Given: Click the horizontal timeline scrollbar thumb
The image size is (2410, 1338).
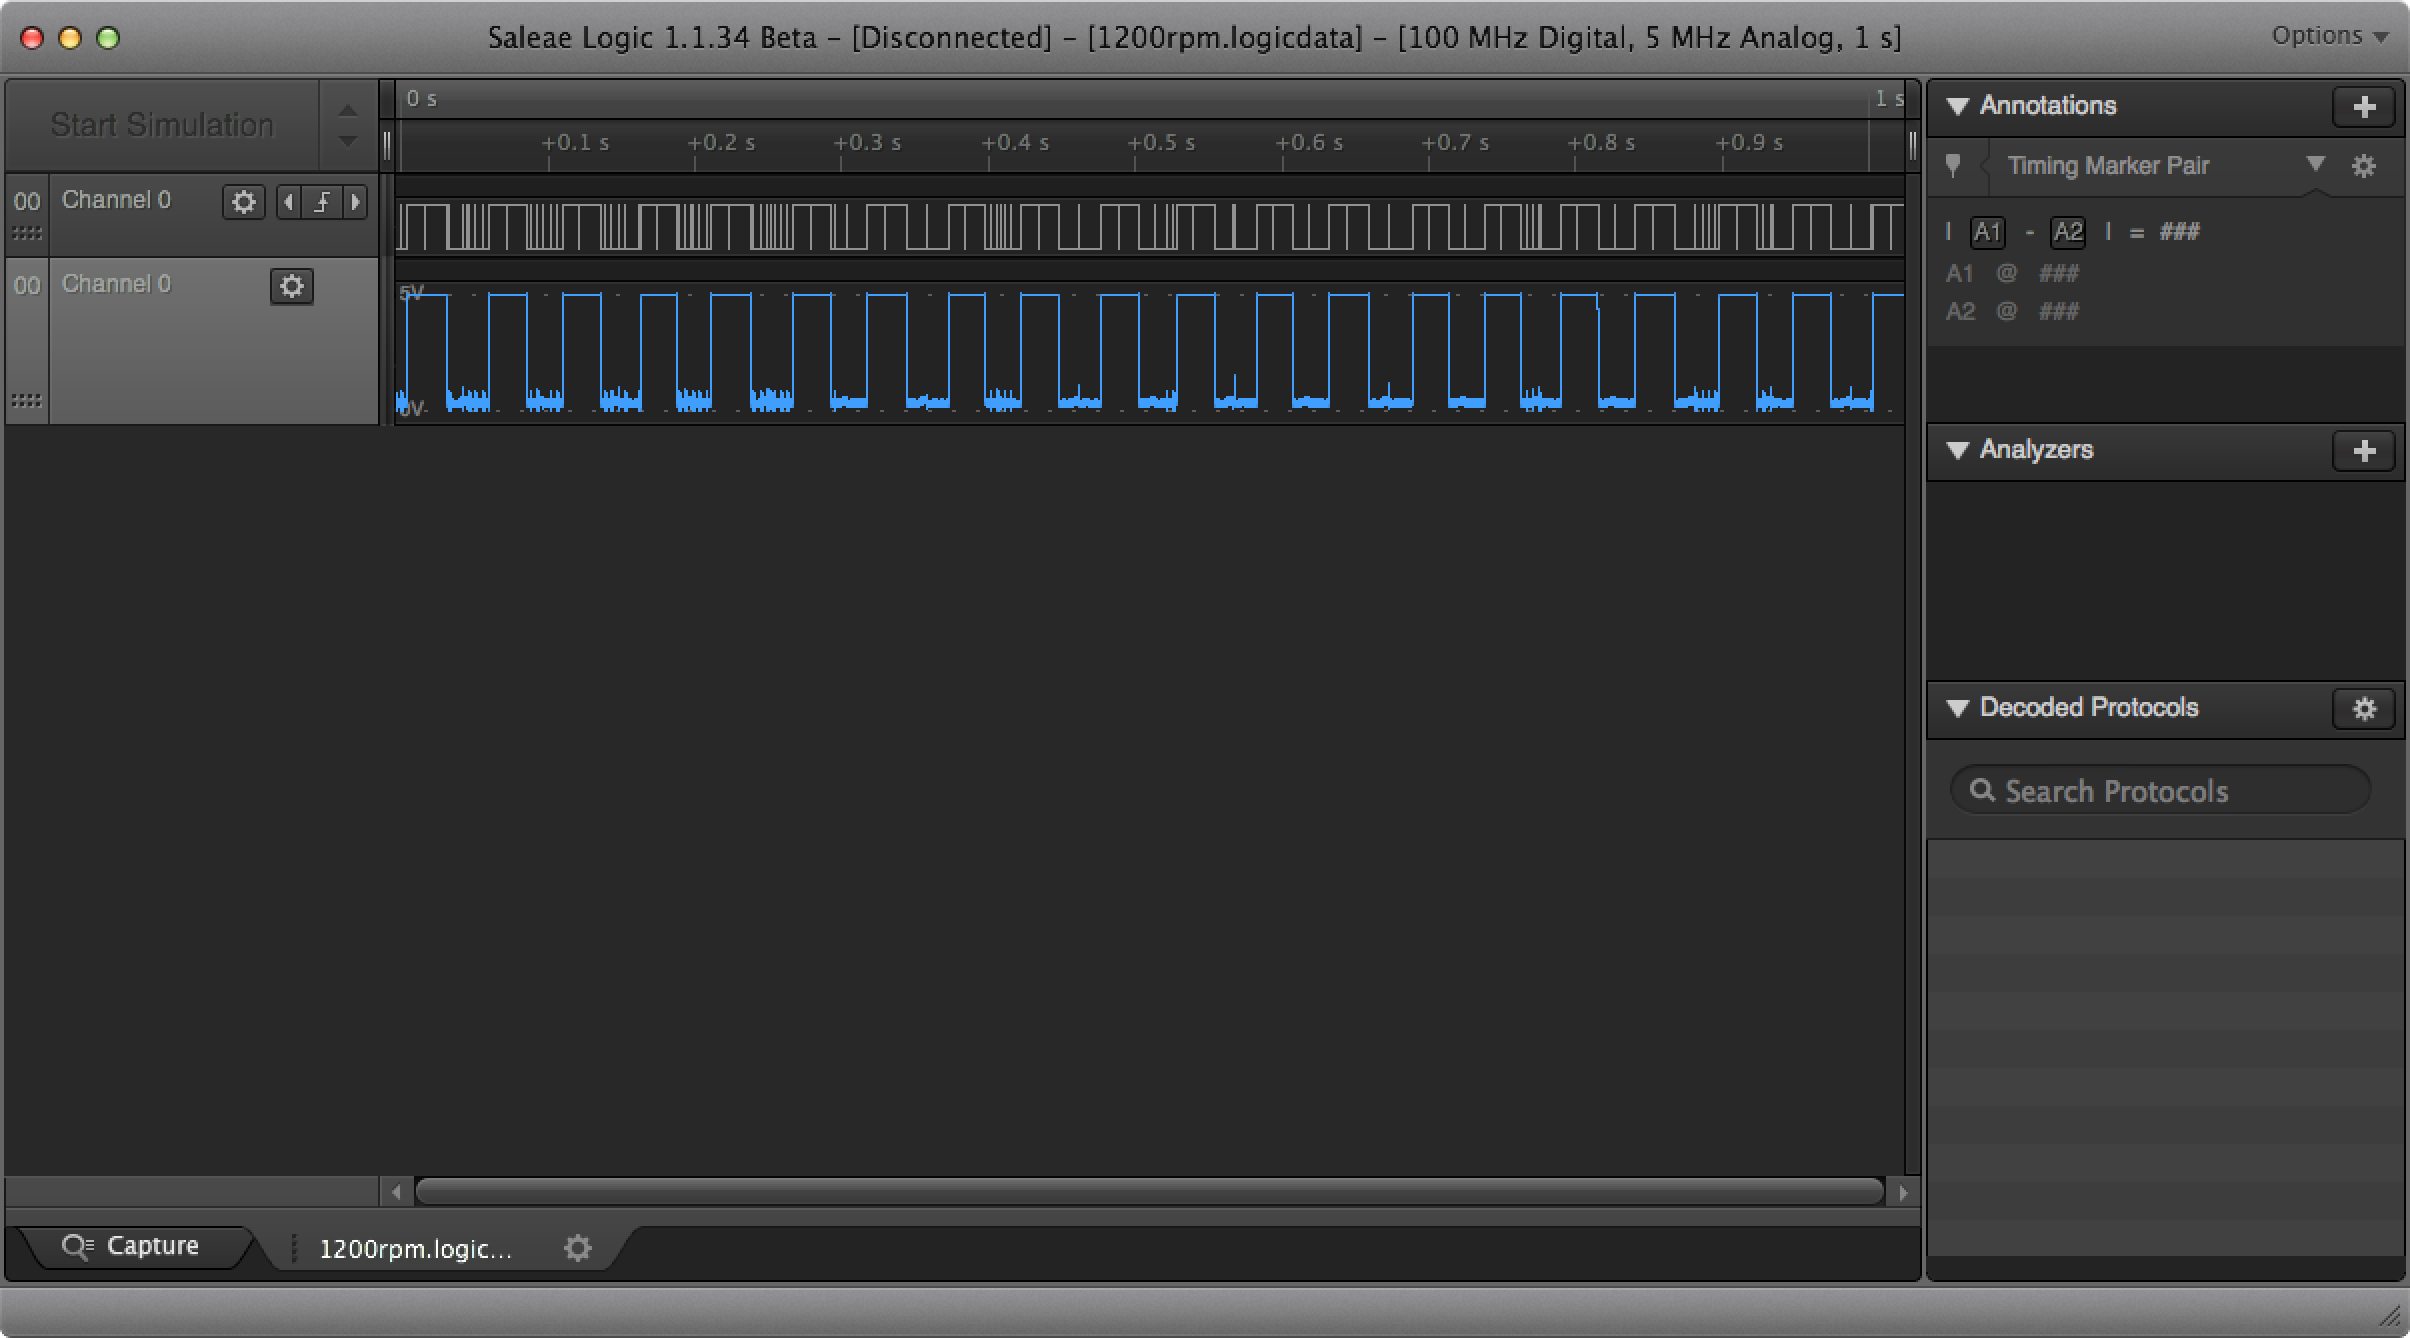Looking at the screenshot, I should [1150, 1191].
